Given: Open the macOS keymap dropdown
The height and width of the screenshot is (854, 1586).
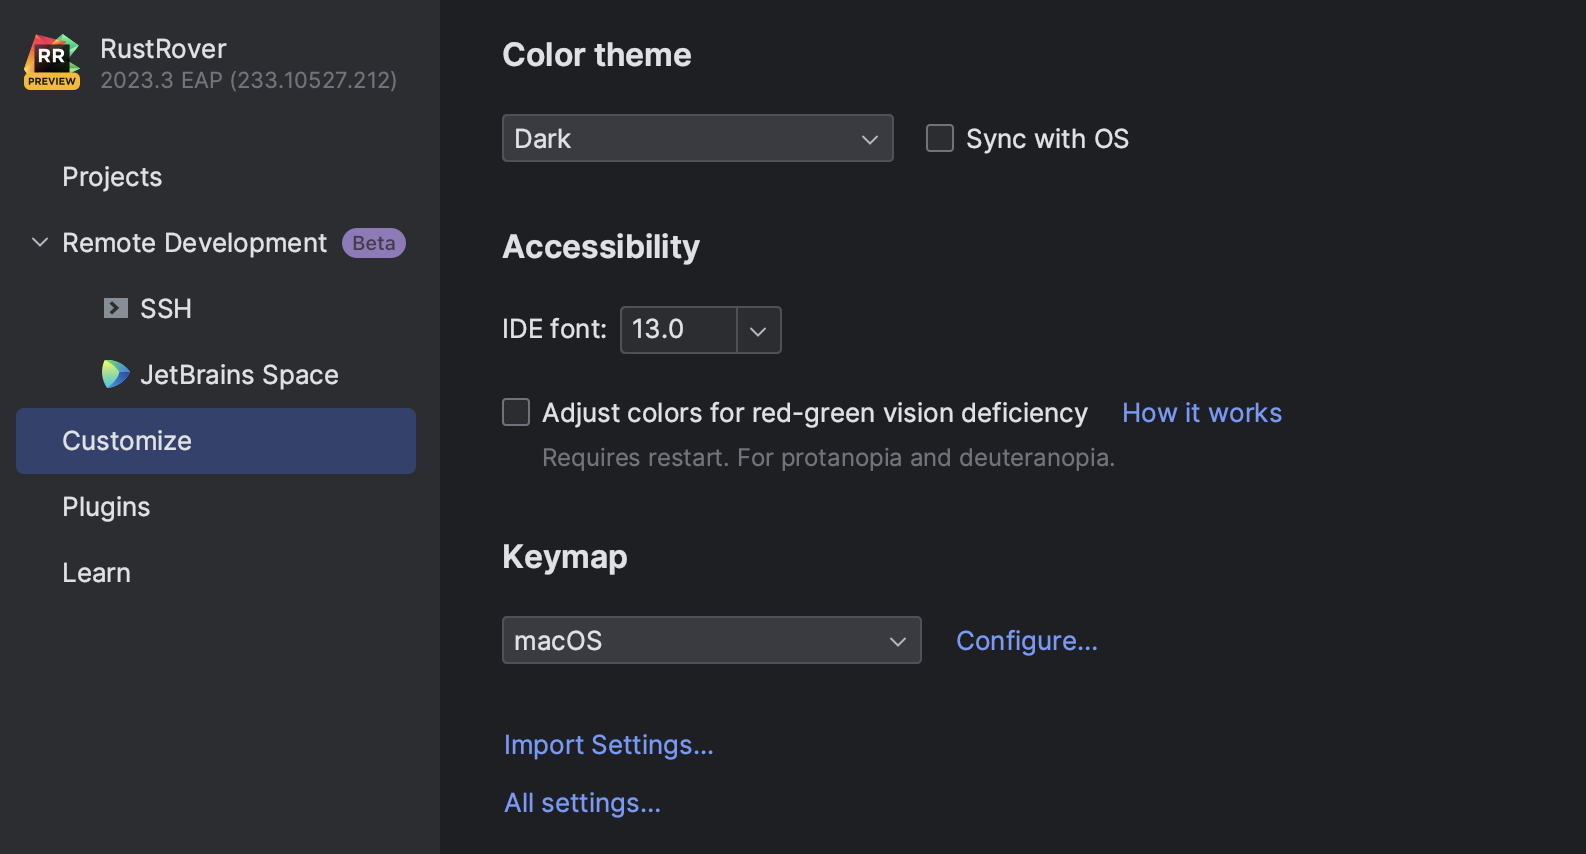Looking at the screenshot, I should [711, 640].
